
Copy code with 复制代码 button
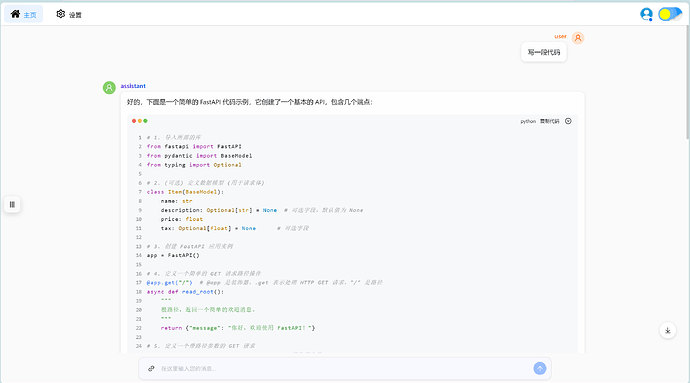[550, 121]
